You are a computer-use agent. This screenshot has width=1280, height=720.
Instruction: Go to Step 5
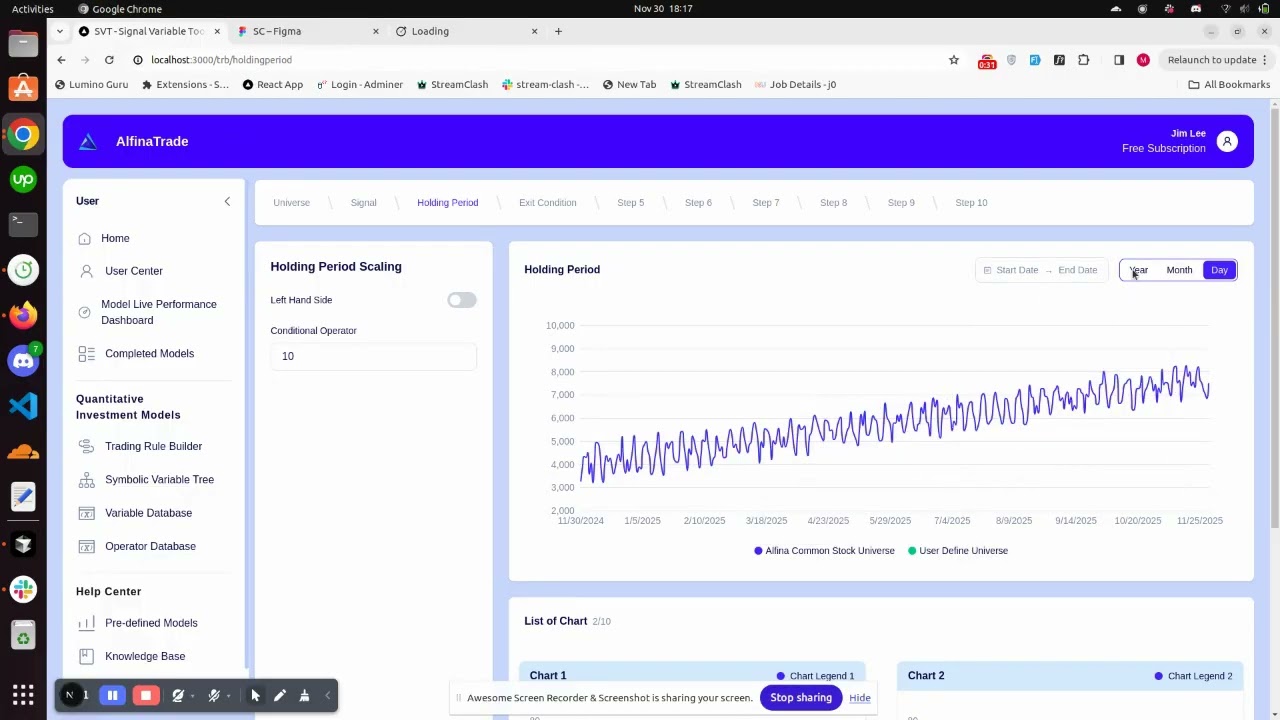point(630,203)
